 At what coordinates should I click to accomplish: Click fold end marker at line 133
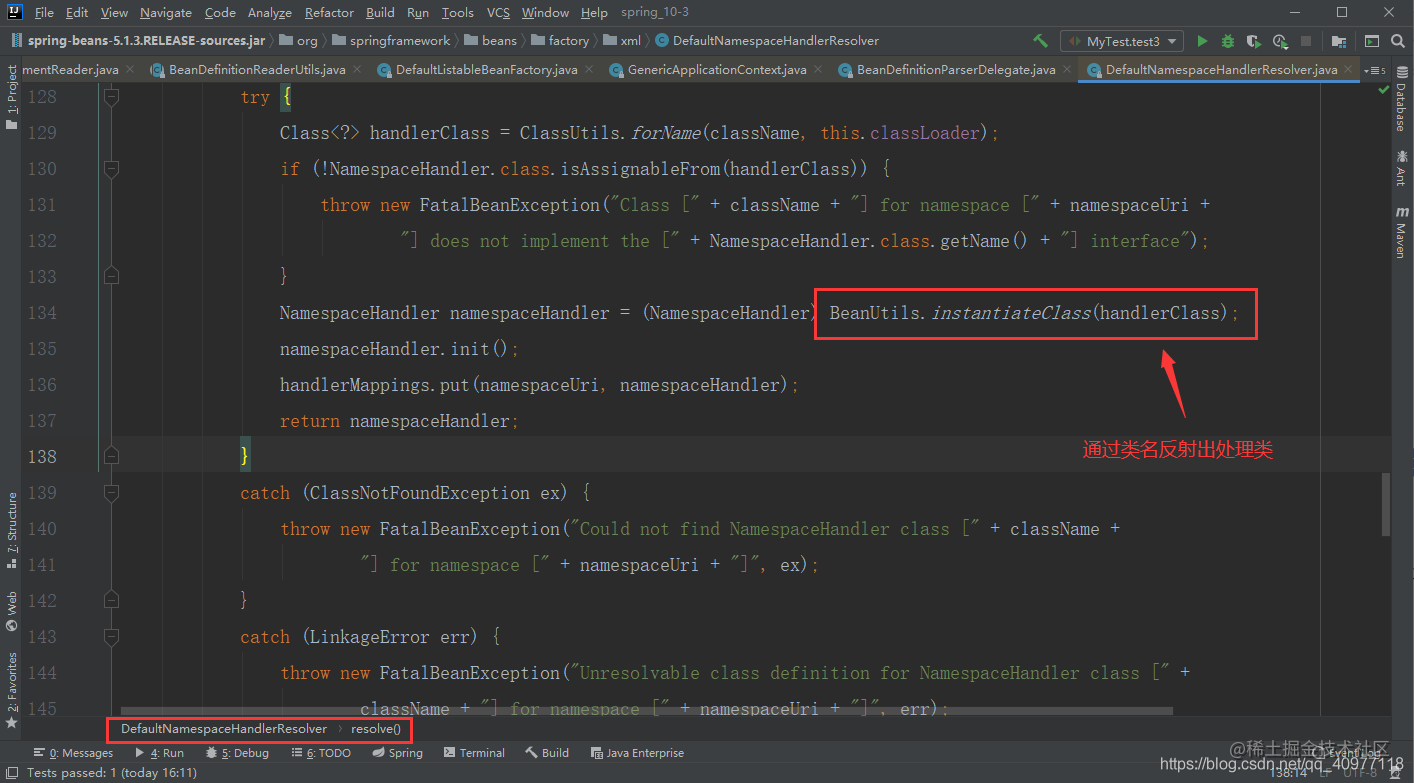111,276
